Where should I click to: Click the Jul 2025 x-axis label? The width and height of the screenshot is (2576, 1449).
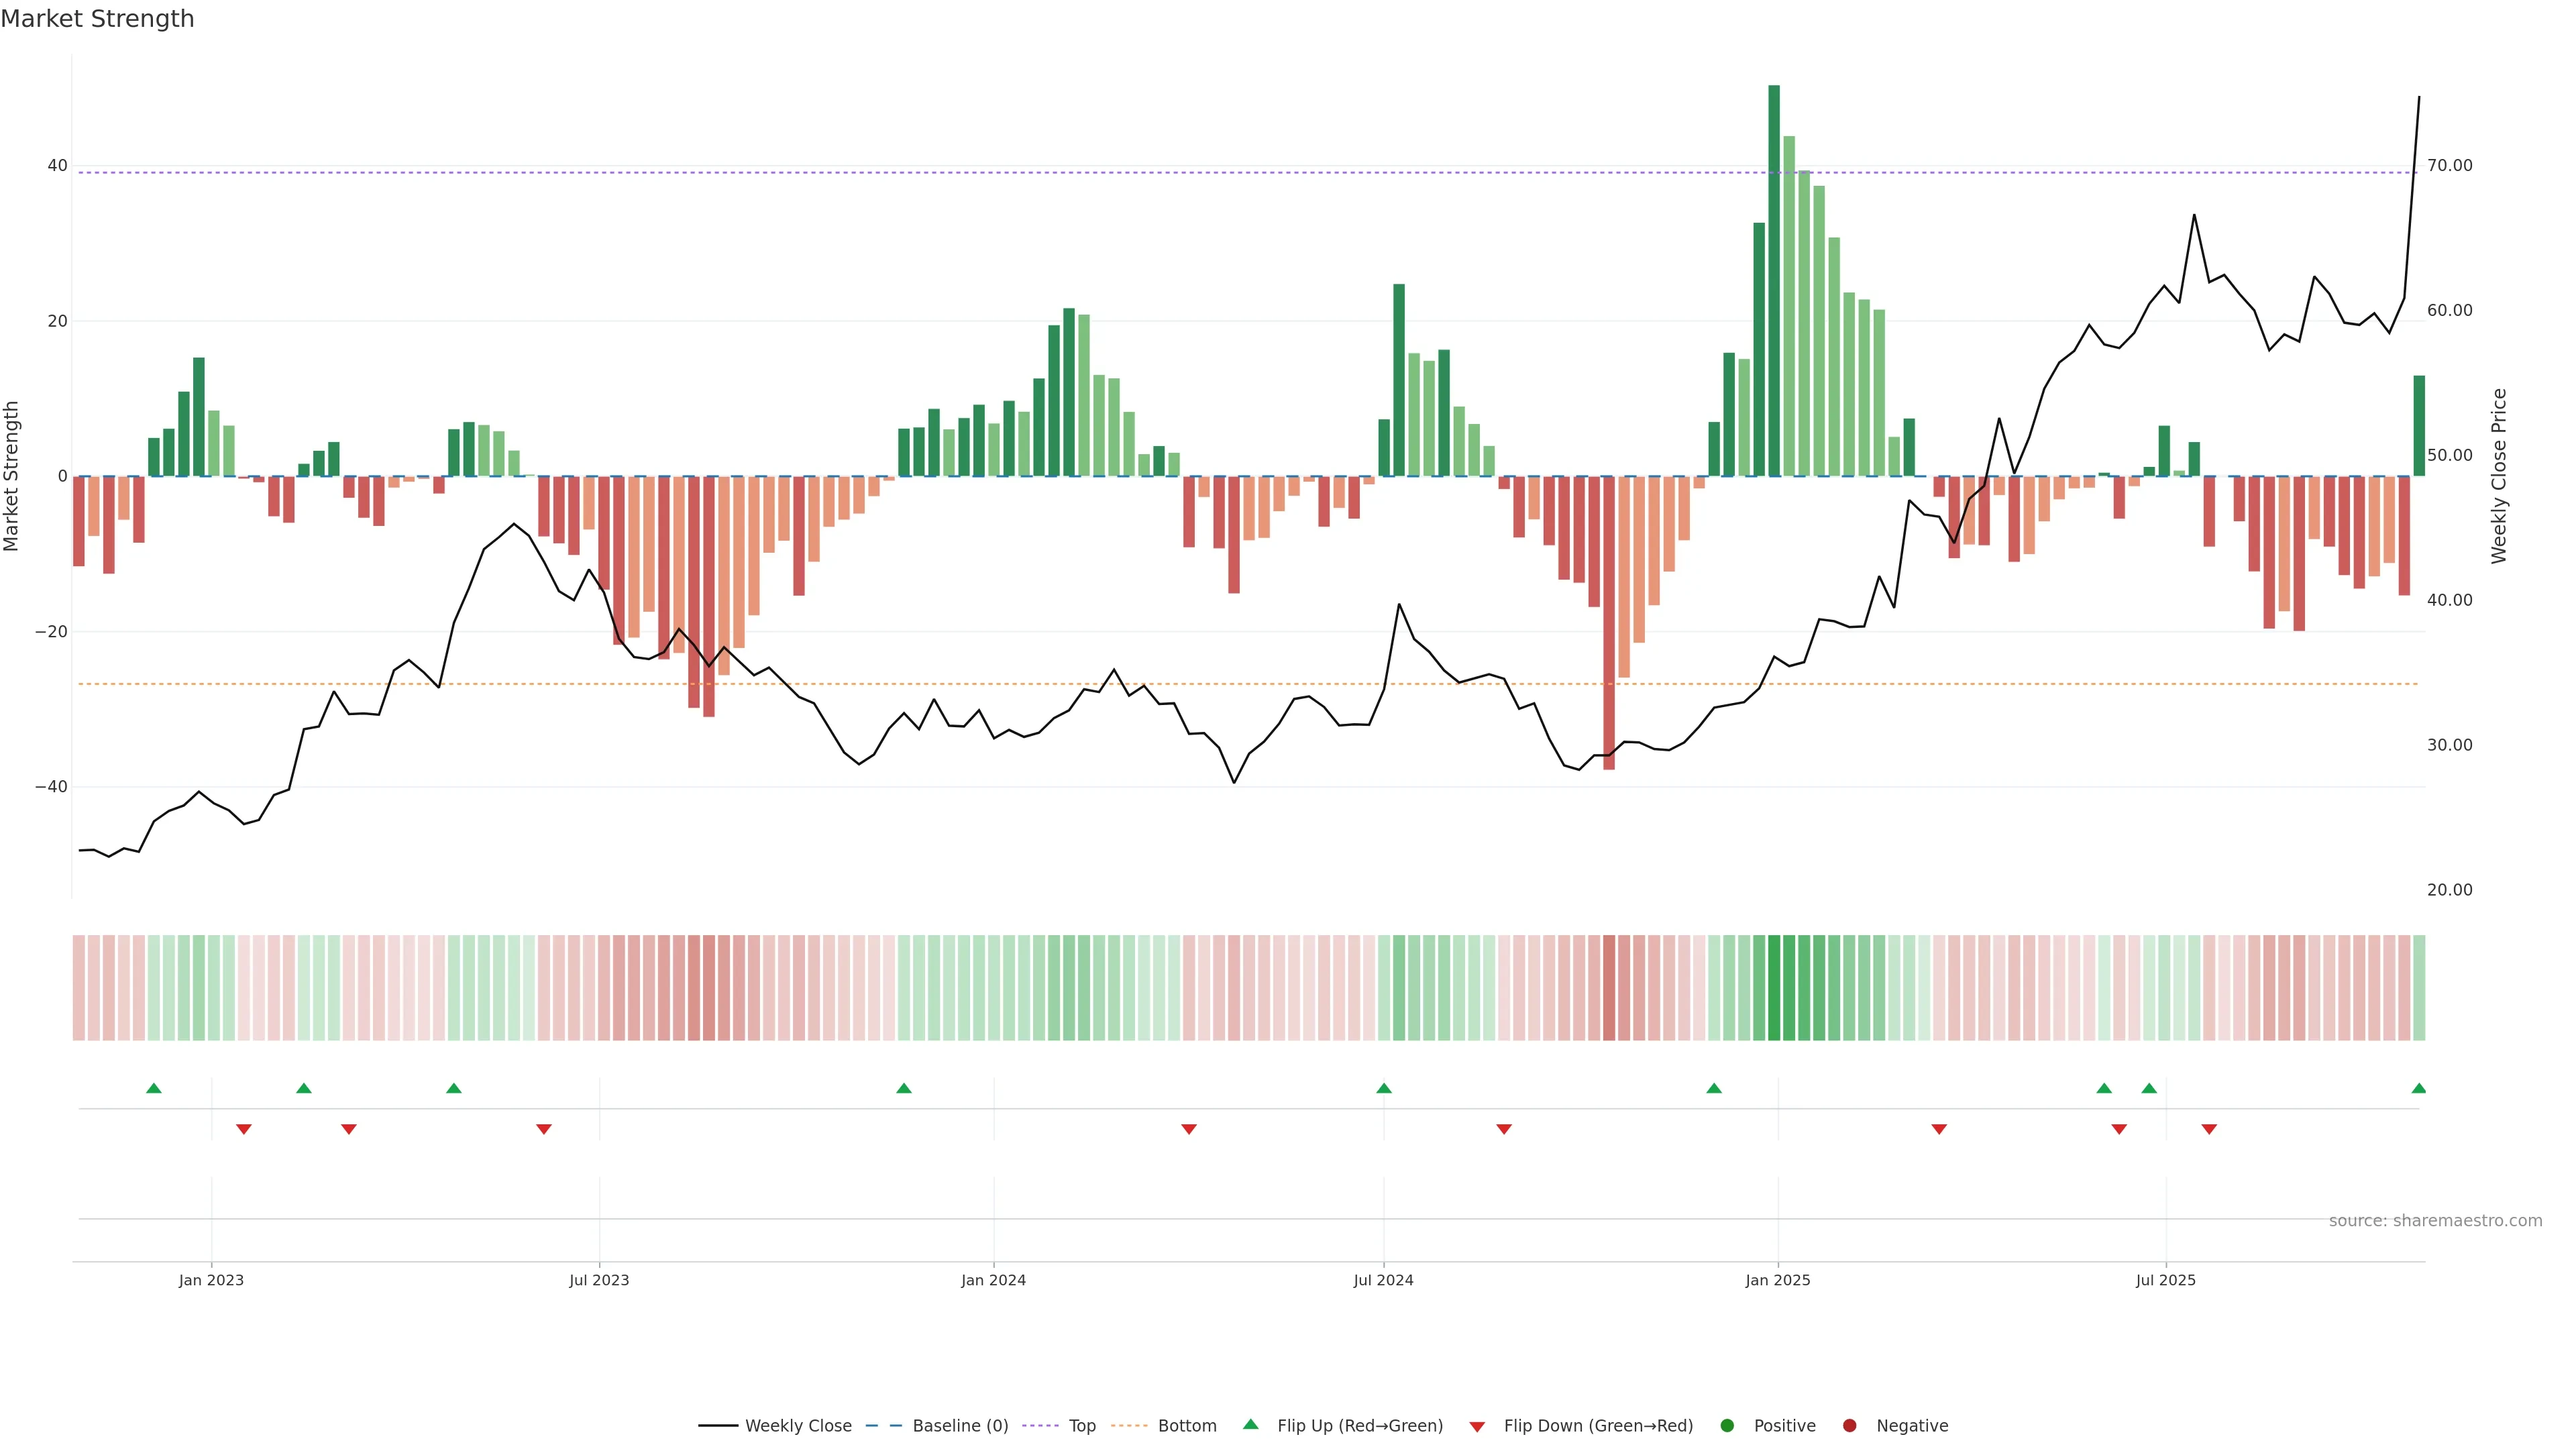[2165, 1280]
